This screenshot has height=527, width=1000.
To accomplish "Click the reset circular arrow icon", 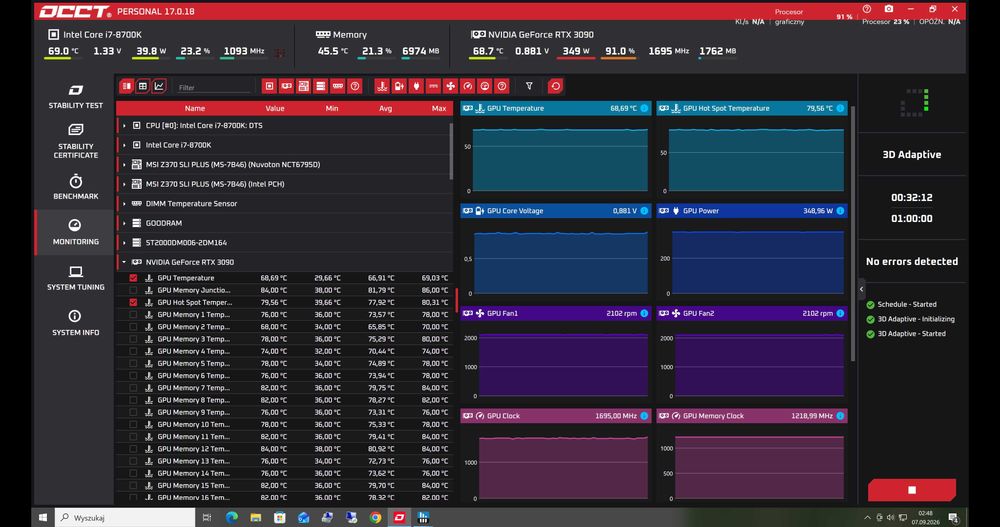I will pyautogui.click(x=555, y=86).
